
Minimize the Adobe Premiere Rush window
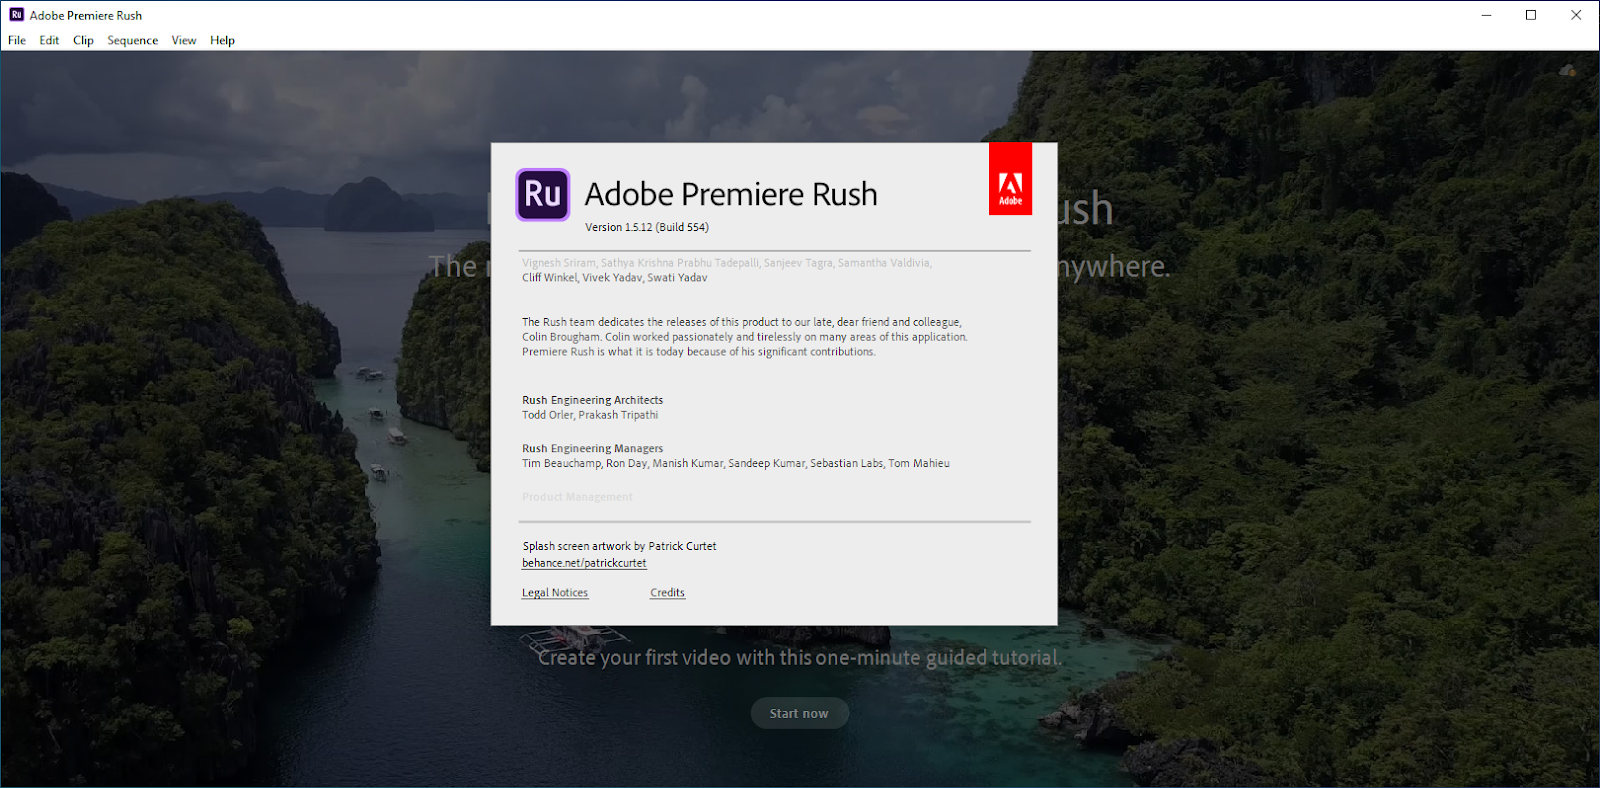[x=1486, y=15]
